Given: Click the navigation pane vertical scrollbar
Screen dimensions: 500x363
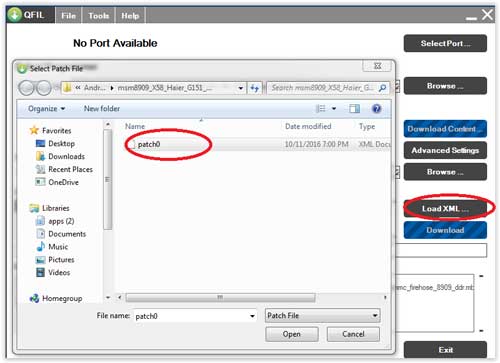Looking at the screenshot, I should coord(108,179).
